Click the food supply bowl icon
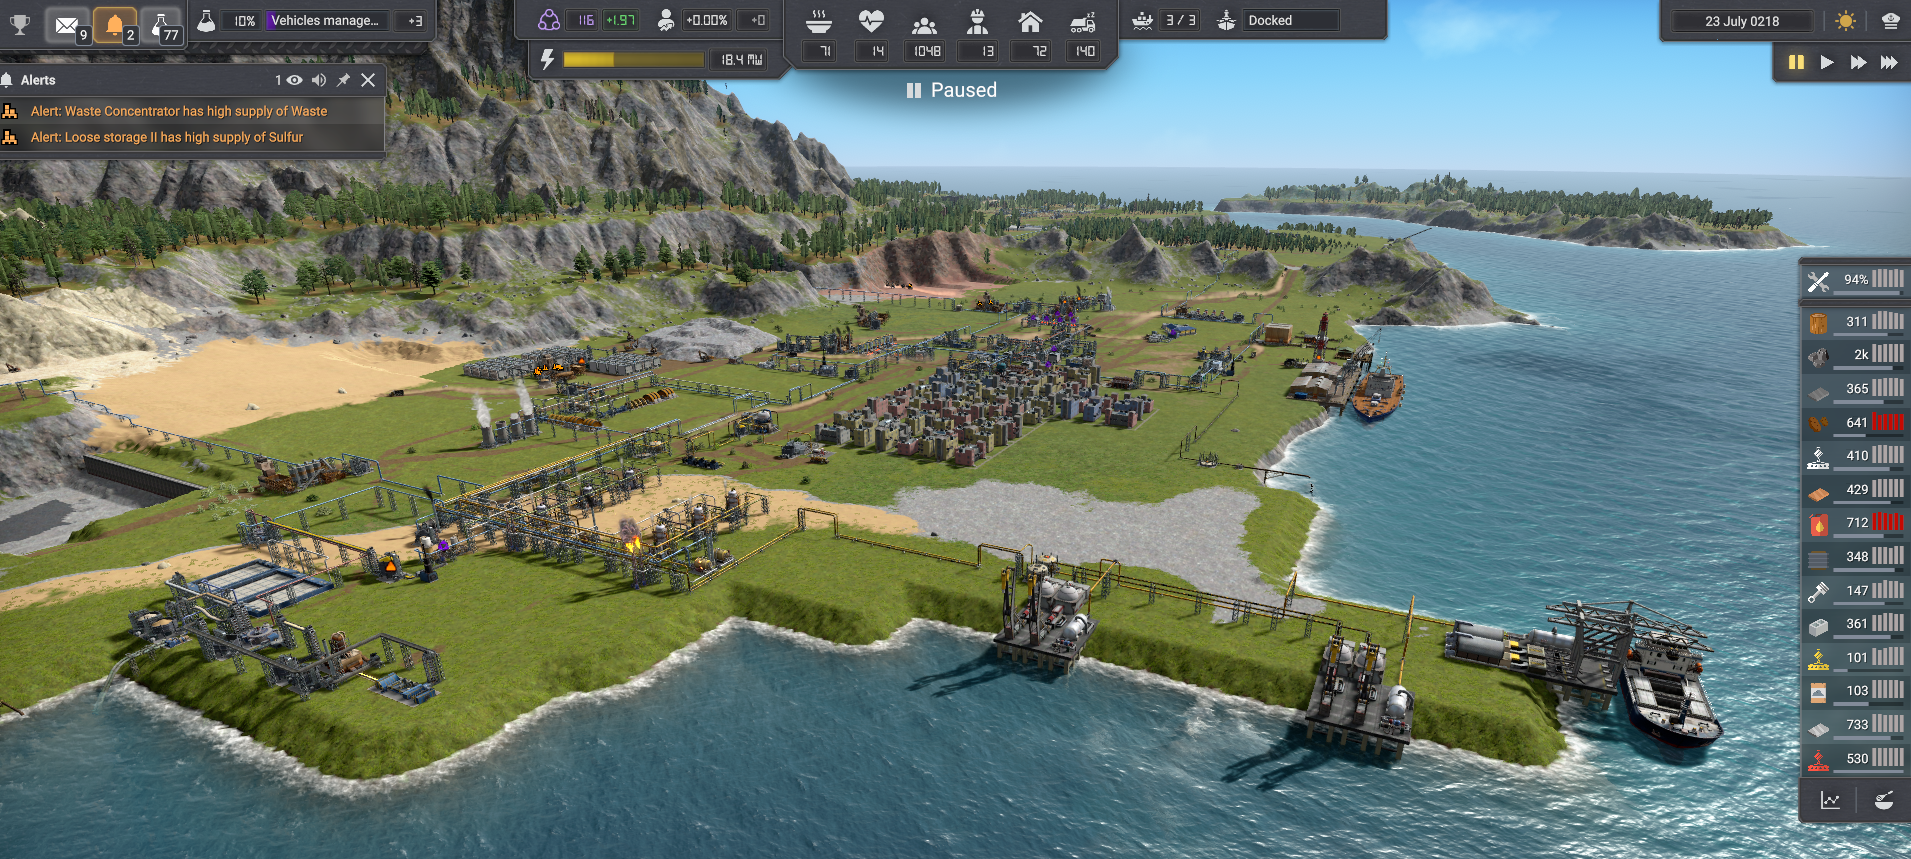The width and height of the screenshot is (1911, 859). click(x=819, y=21)
